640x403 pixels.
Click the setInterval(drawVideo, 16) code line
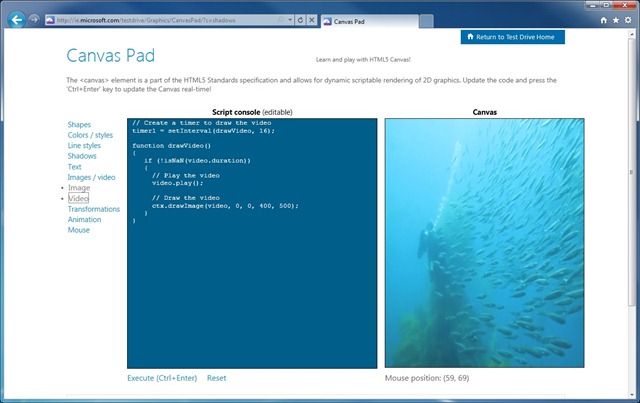tap(203, 131)
